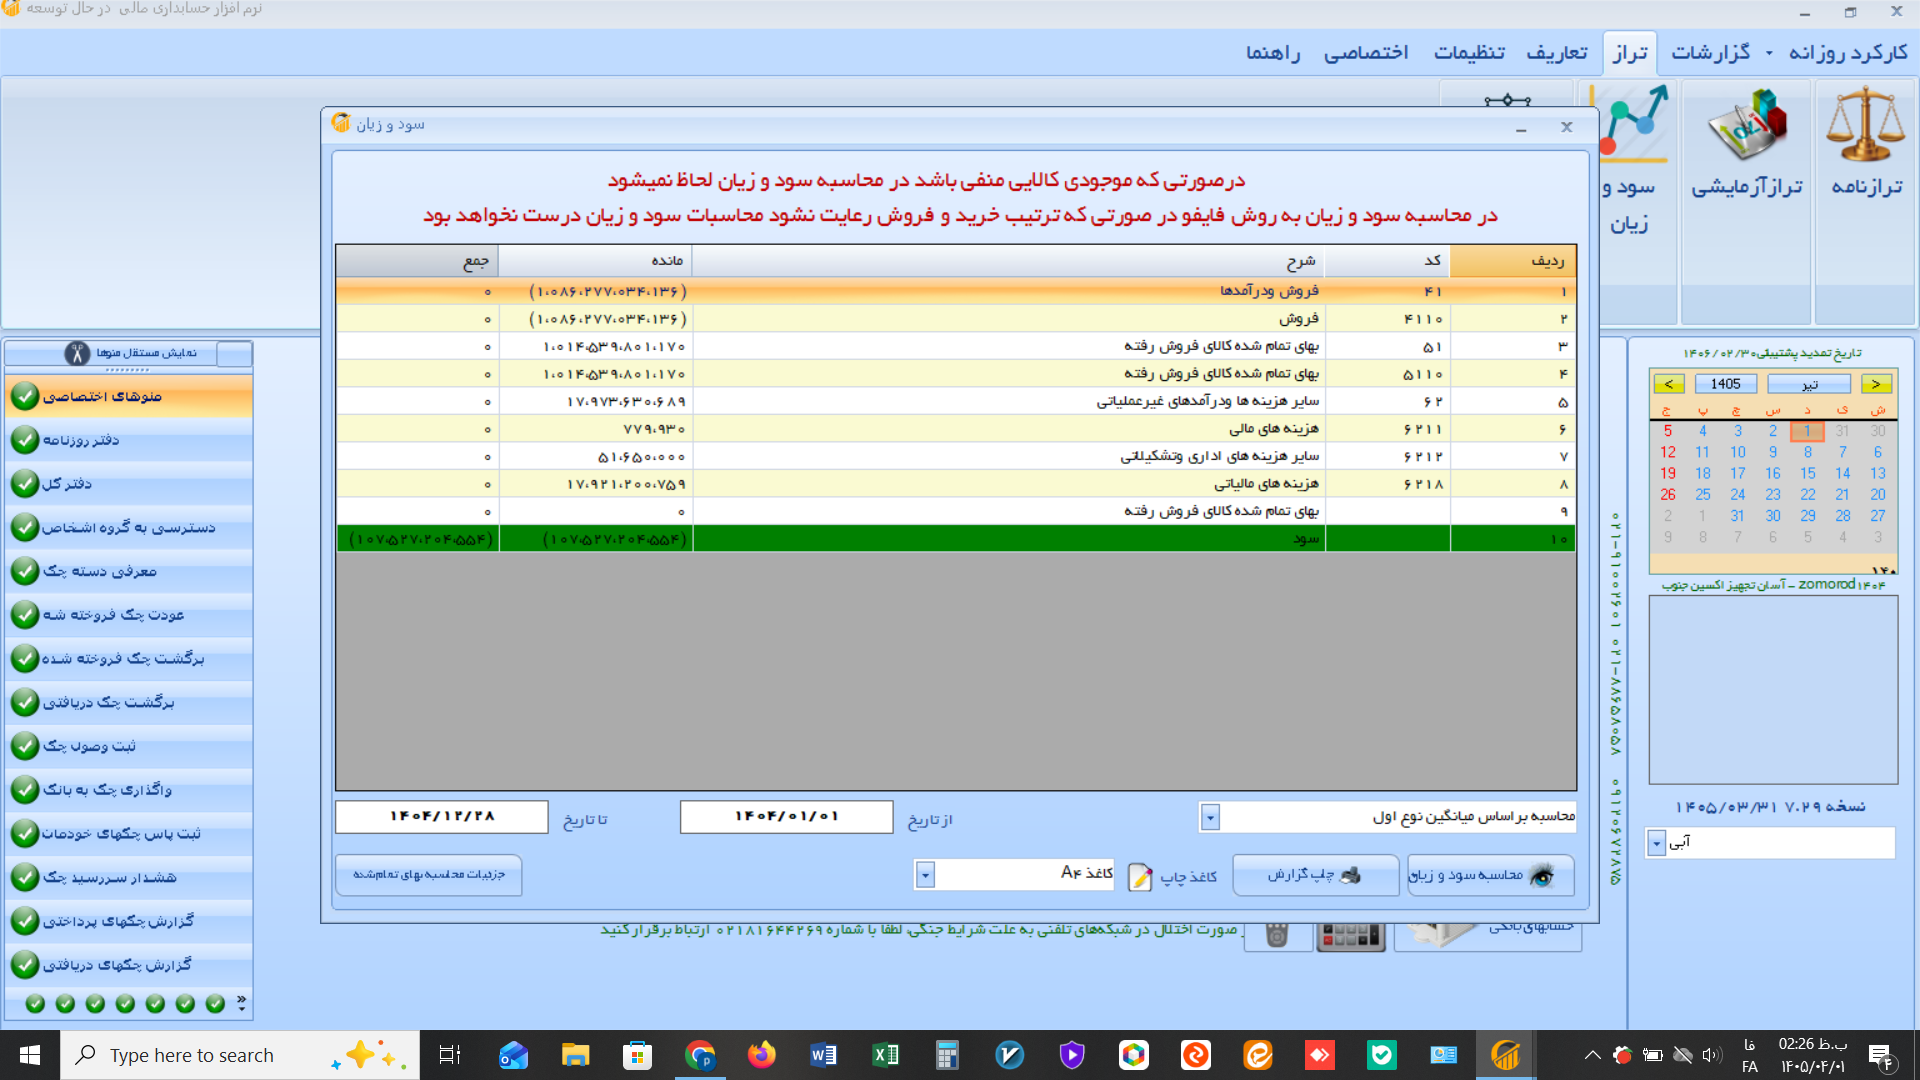
Task: Click the green check icon beside دفتر کل
Action: (x=25, y=484)
